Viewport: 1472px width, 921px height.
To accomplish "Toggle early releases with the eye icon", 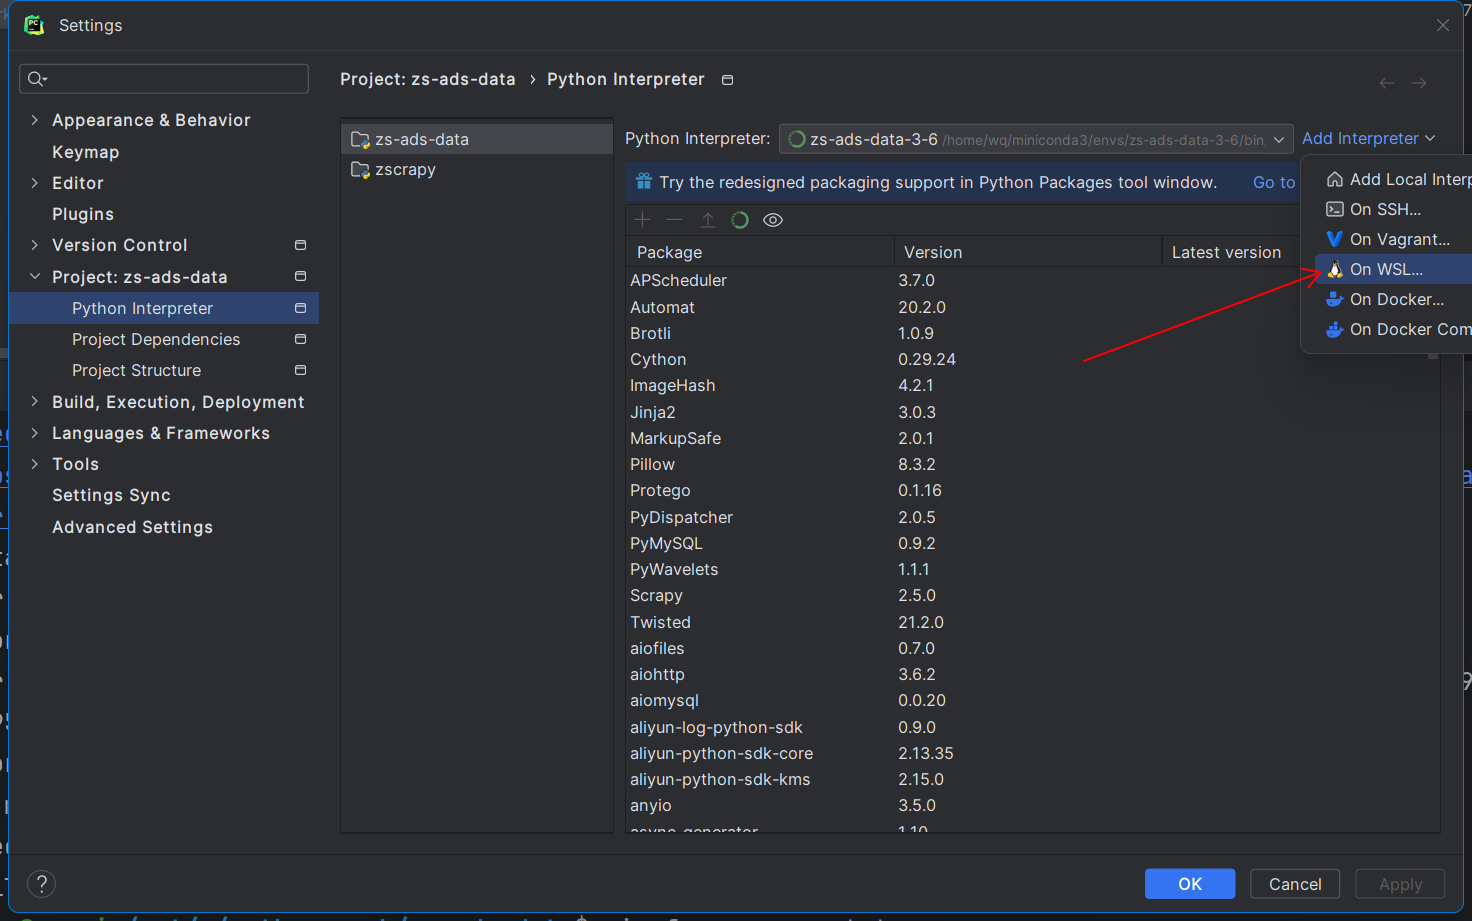I will click(x=772, y=219).
